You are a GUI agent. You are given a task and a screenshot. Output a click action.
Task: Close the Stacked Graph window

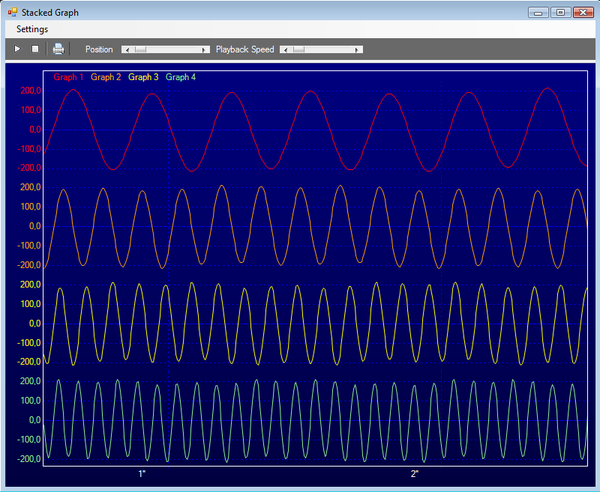[x=582, y=12]
